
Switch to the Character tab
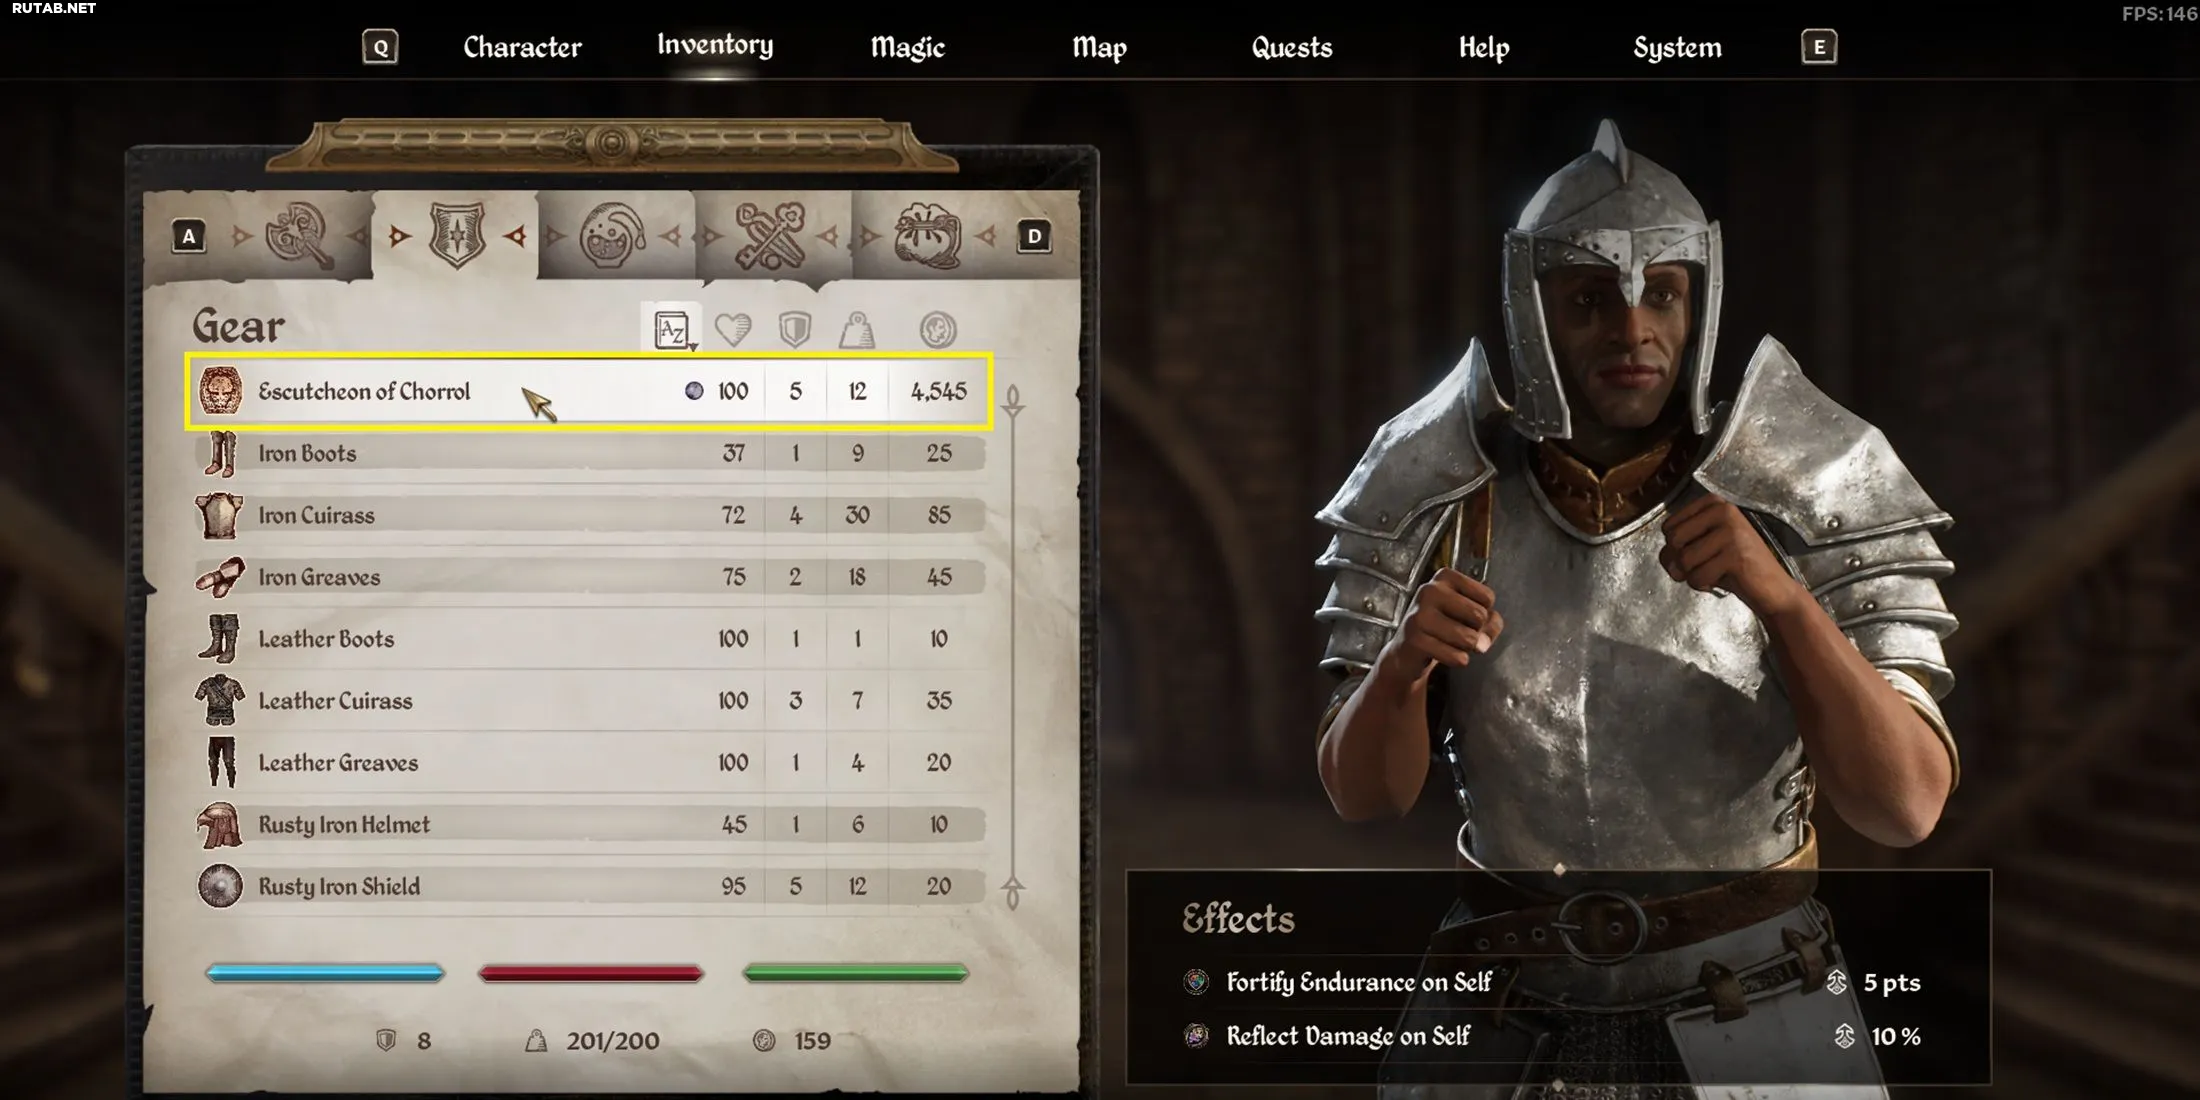522,47
